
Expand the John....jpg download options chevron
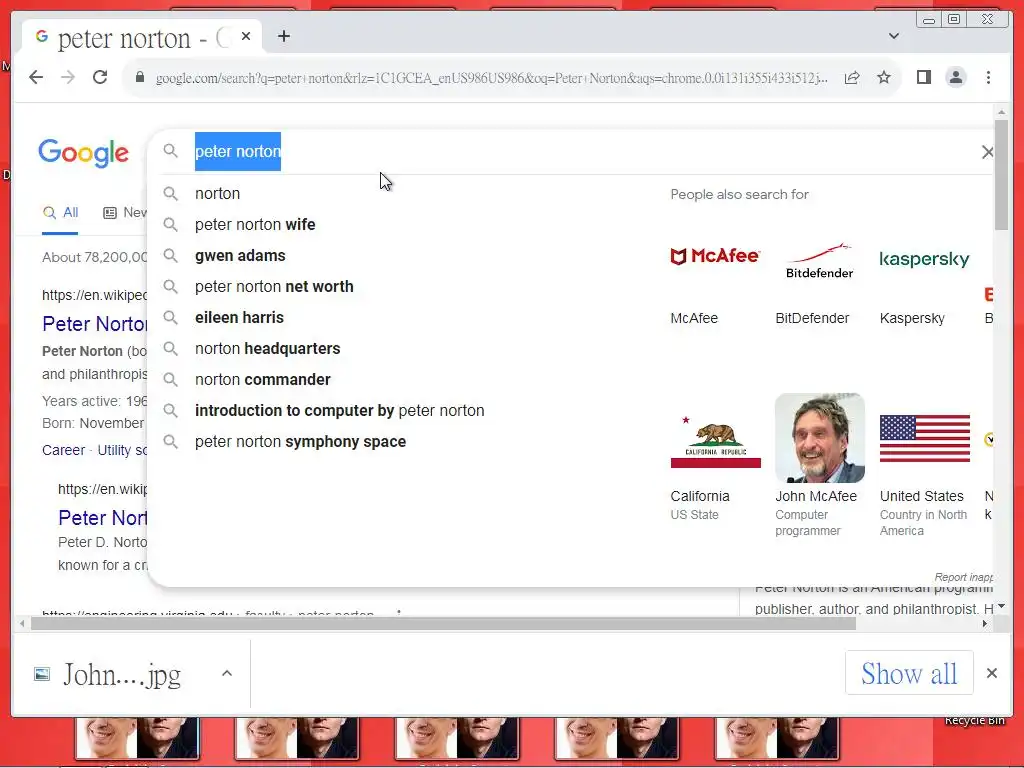point(227,673)
